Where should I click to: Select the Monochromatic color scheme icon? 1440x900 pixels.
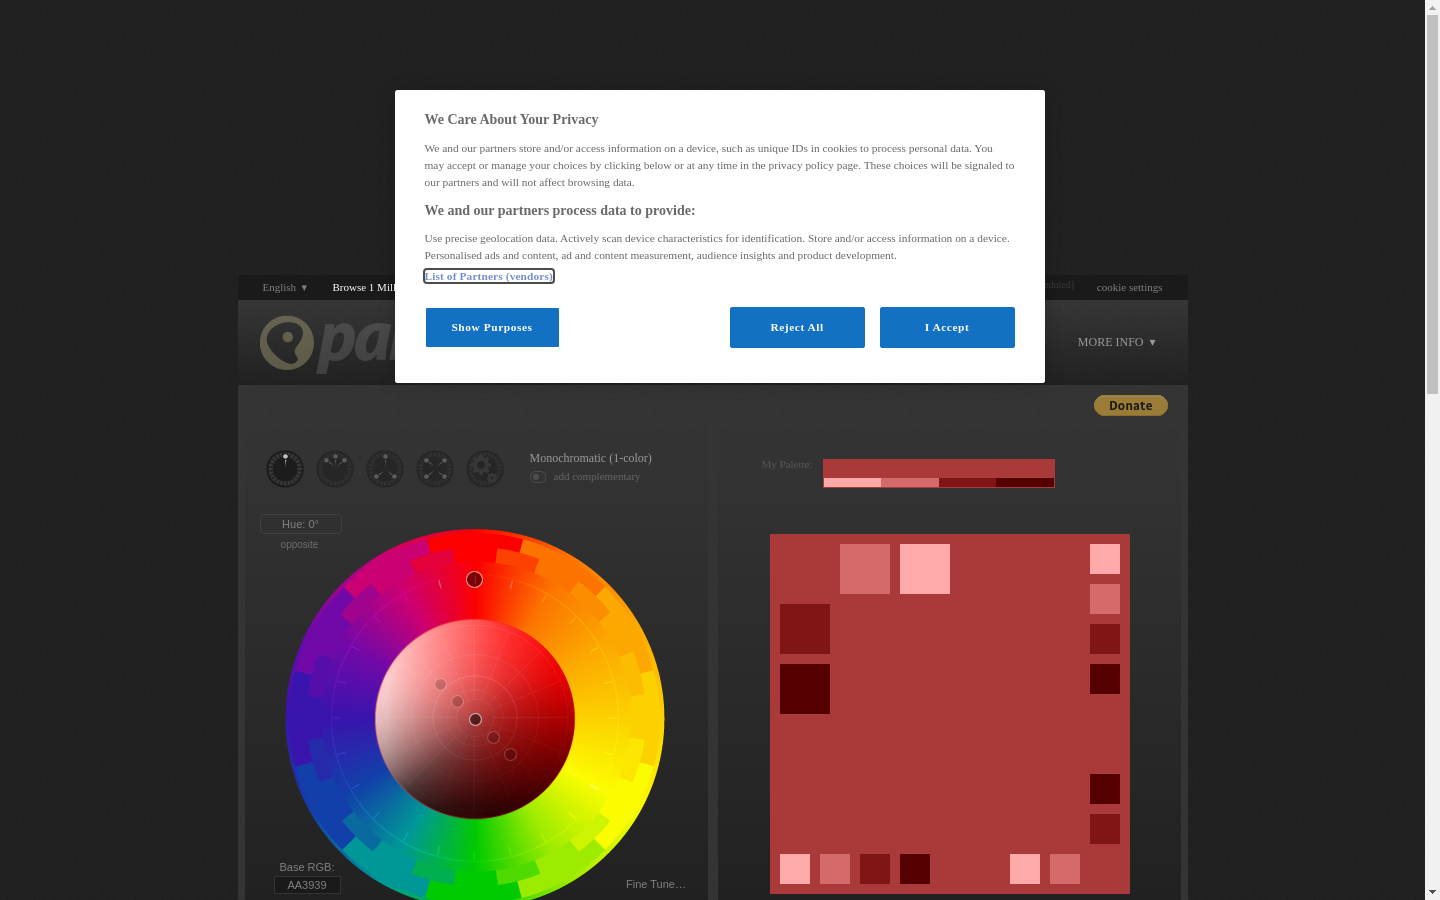point(285,469)
